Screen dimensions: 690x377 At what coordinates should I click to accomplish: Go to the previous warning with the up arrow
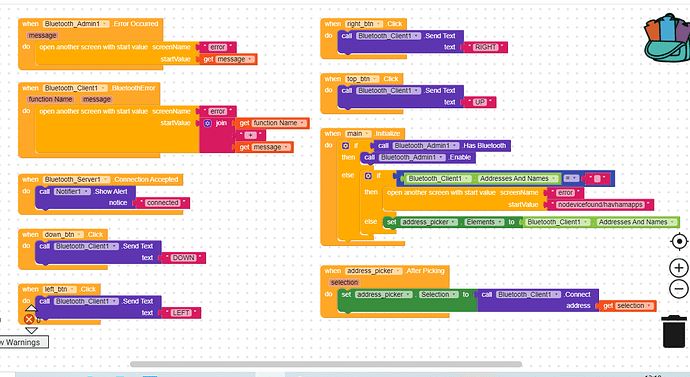pyautogui.click(x=31, y=308)
